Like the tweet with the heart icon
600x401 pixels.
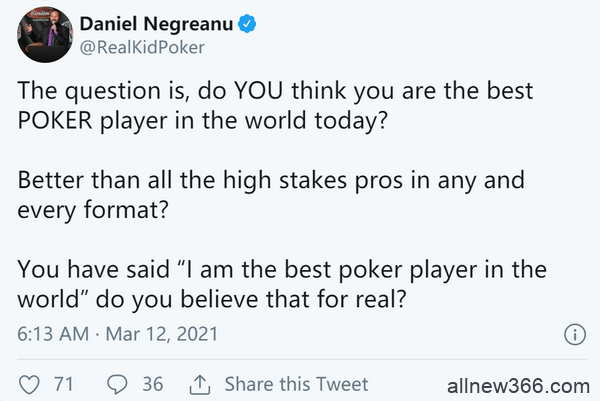(x=29, y=384)
